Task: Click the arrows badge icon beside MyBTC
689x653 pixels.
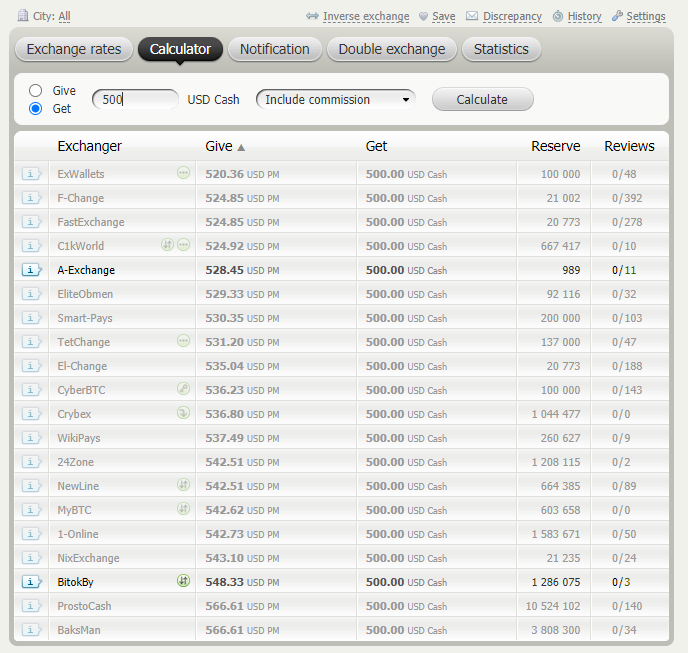Action: [183, 508]
